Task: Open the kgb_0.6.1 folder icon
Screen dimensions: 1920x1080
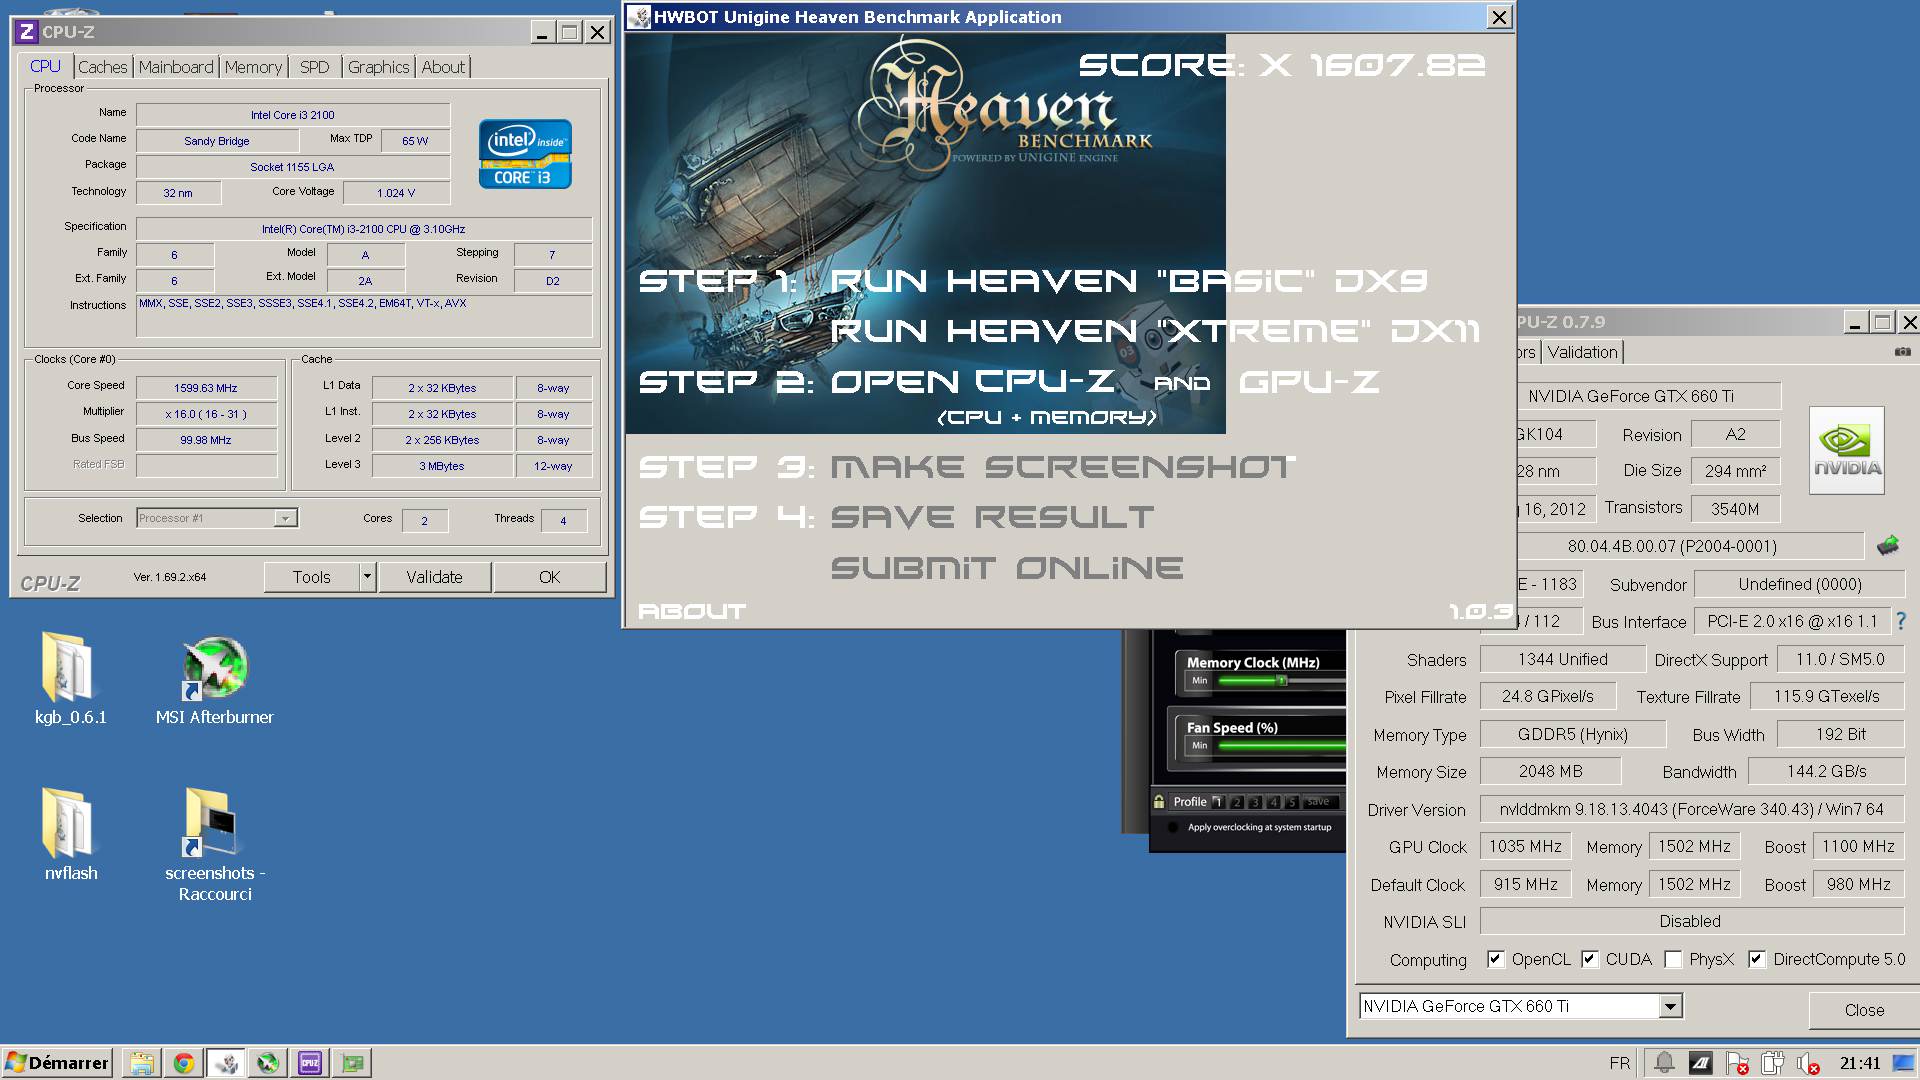Action: click(x=69, y=667)
